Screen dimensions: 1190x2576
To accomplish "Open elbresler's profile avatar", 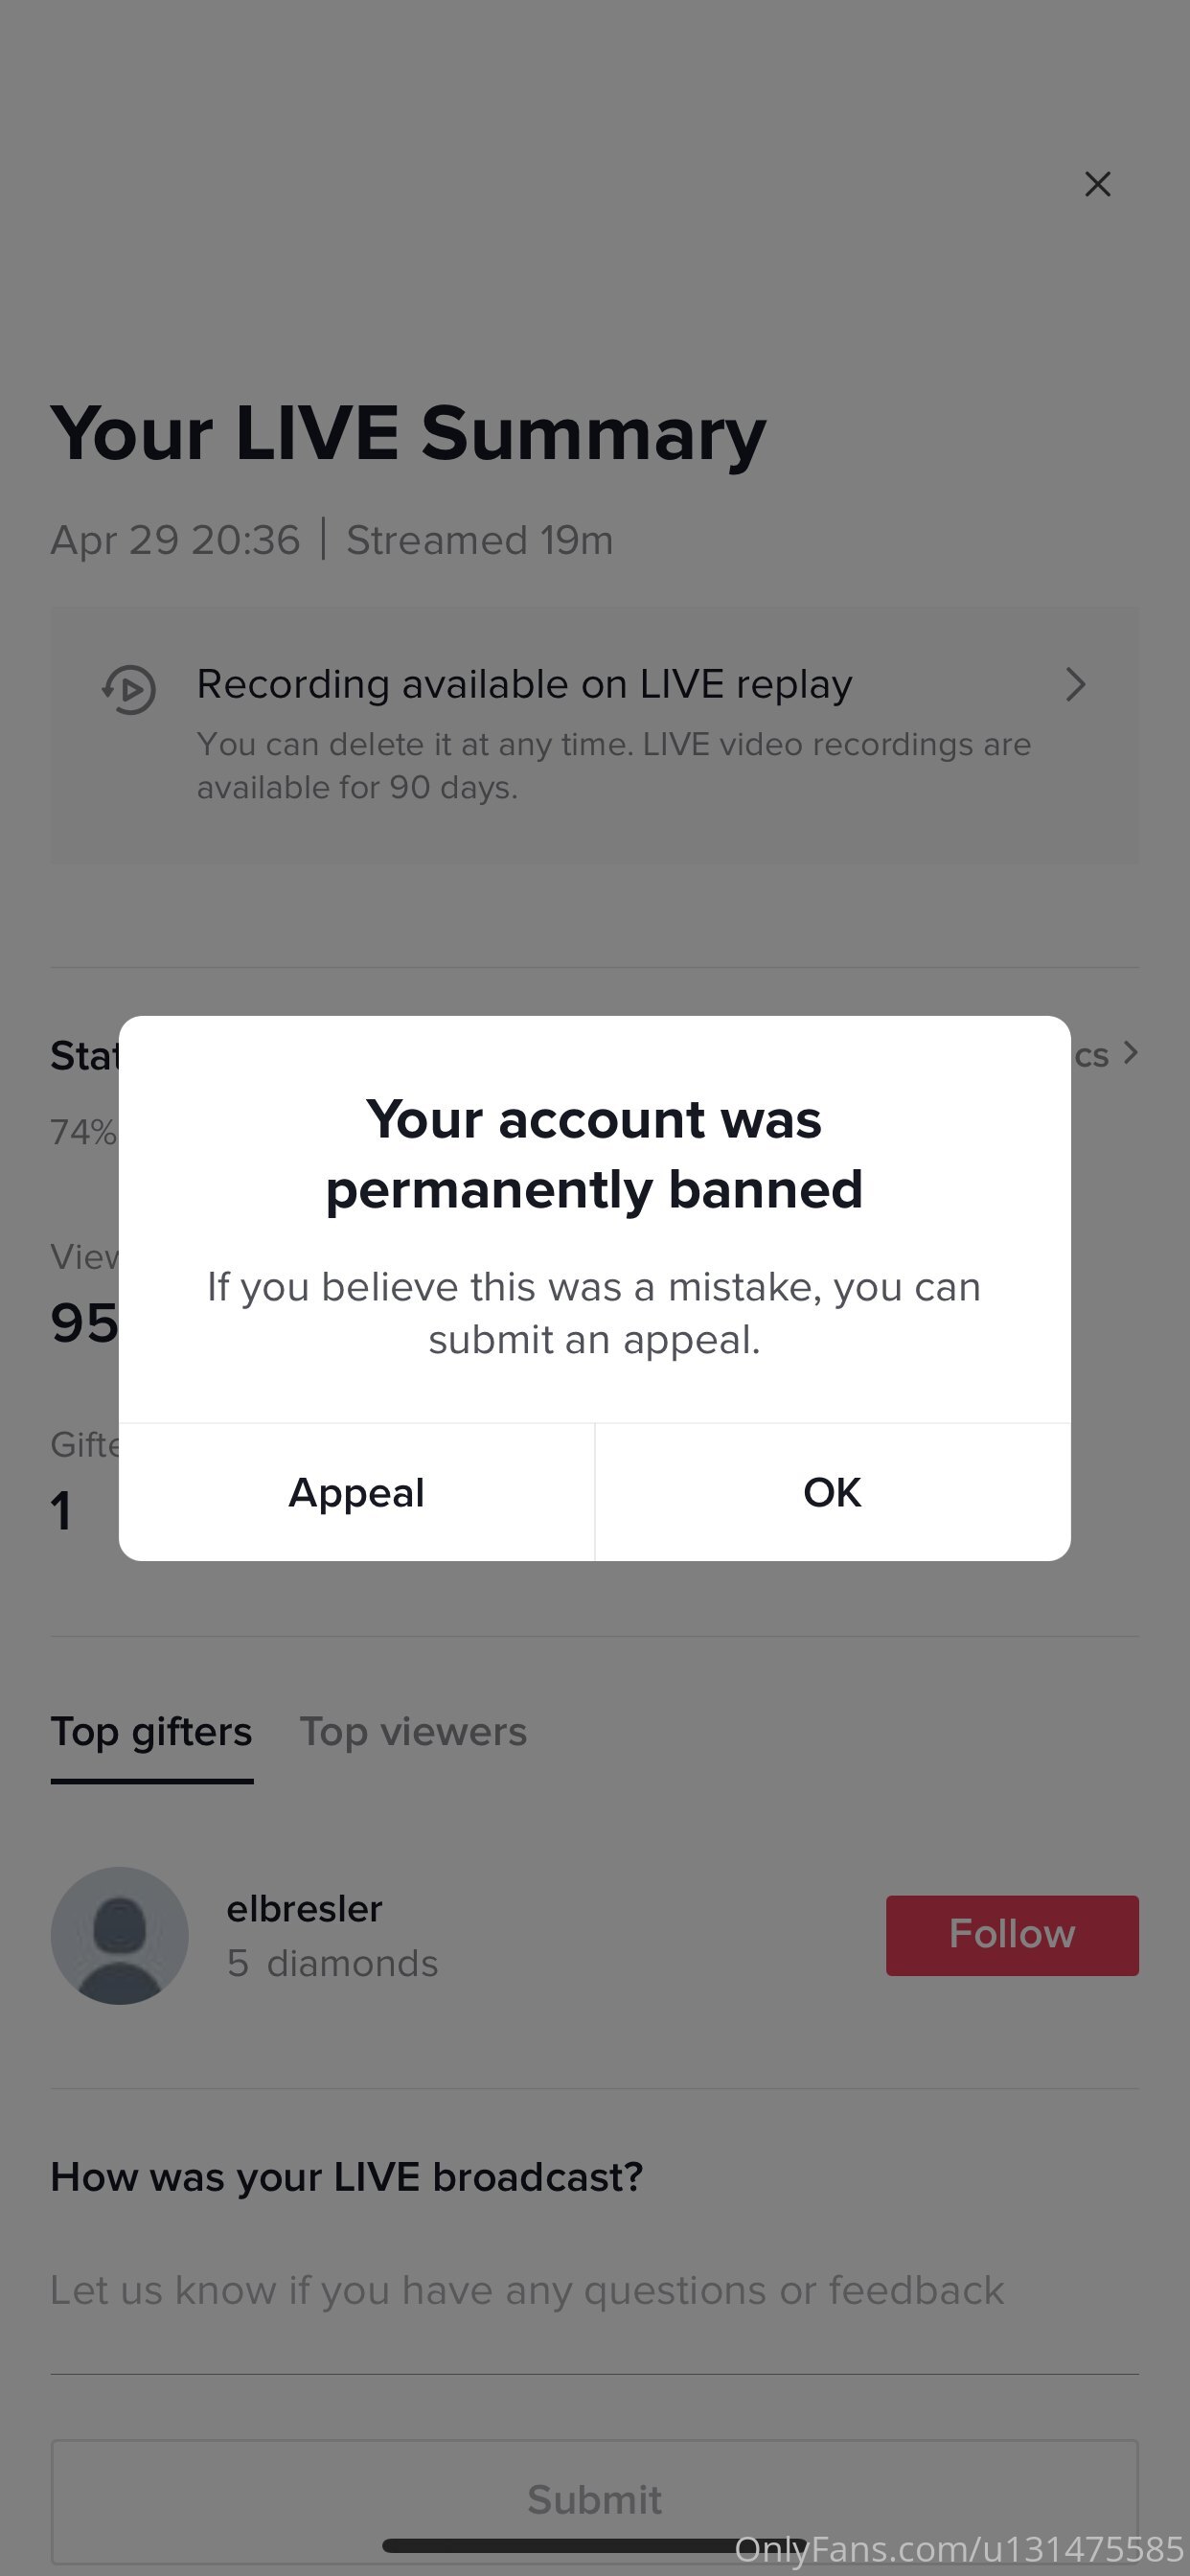I will [120, 1935].
